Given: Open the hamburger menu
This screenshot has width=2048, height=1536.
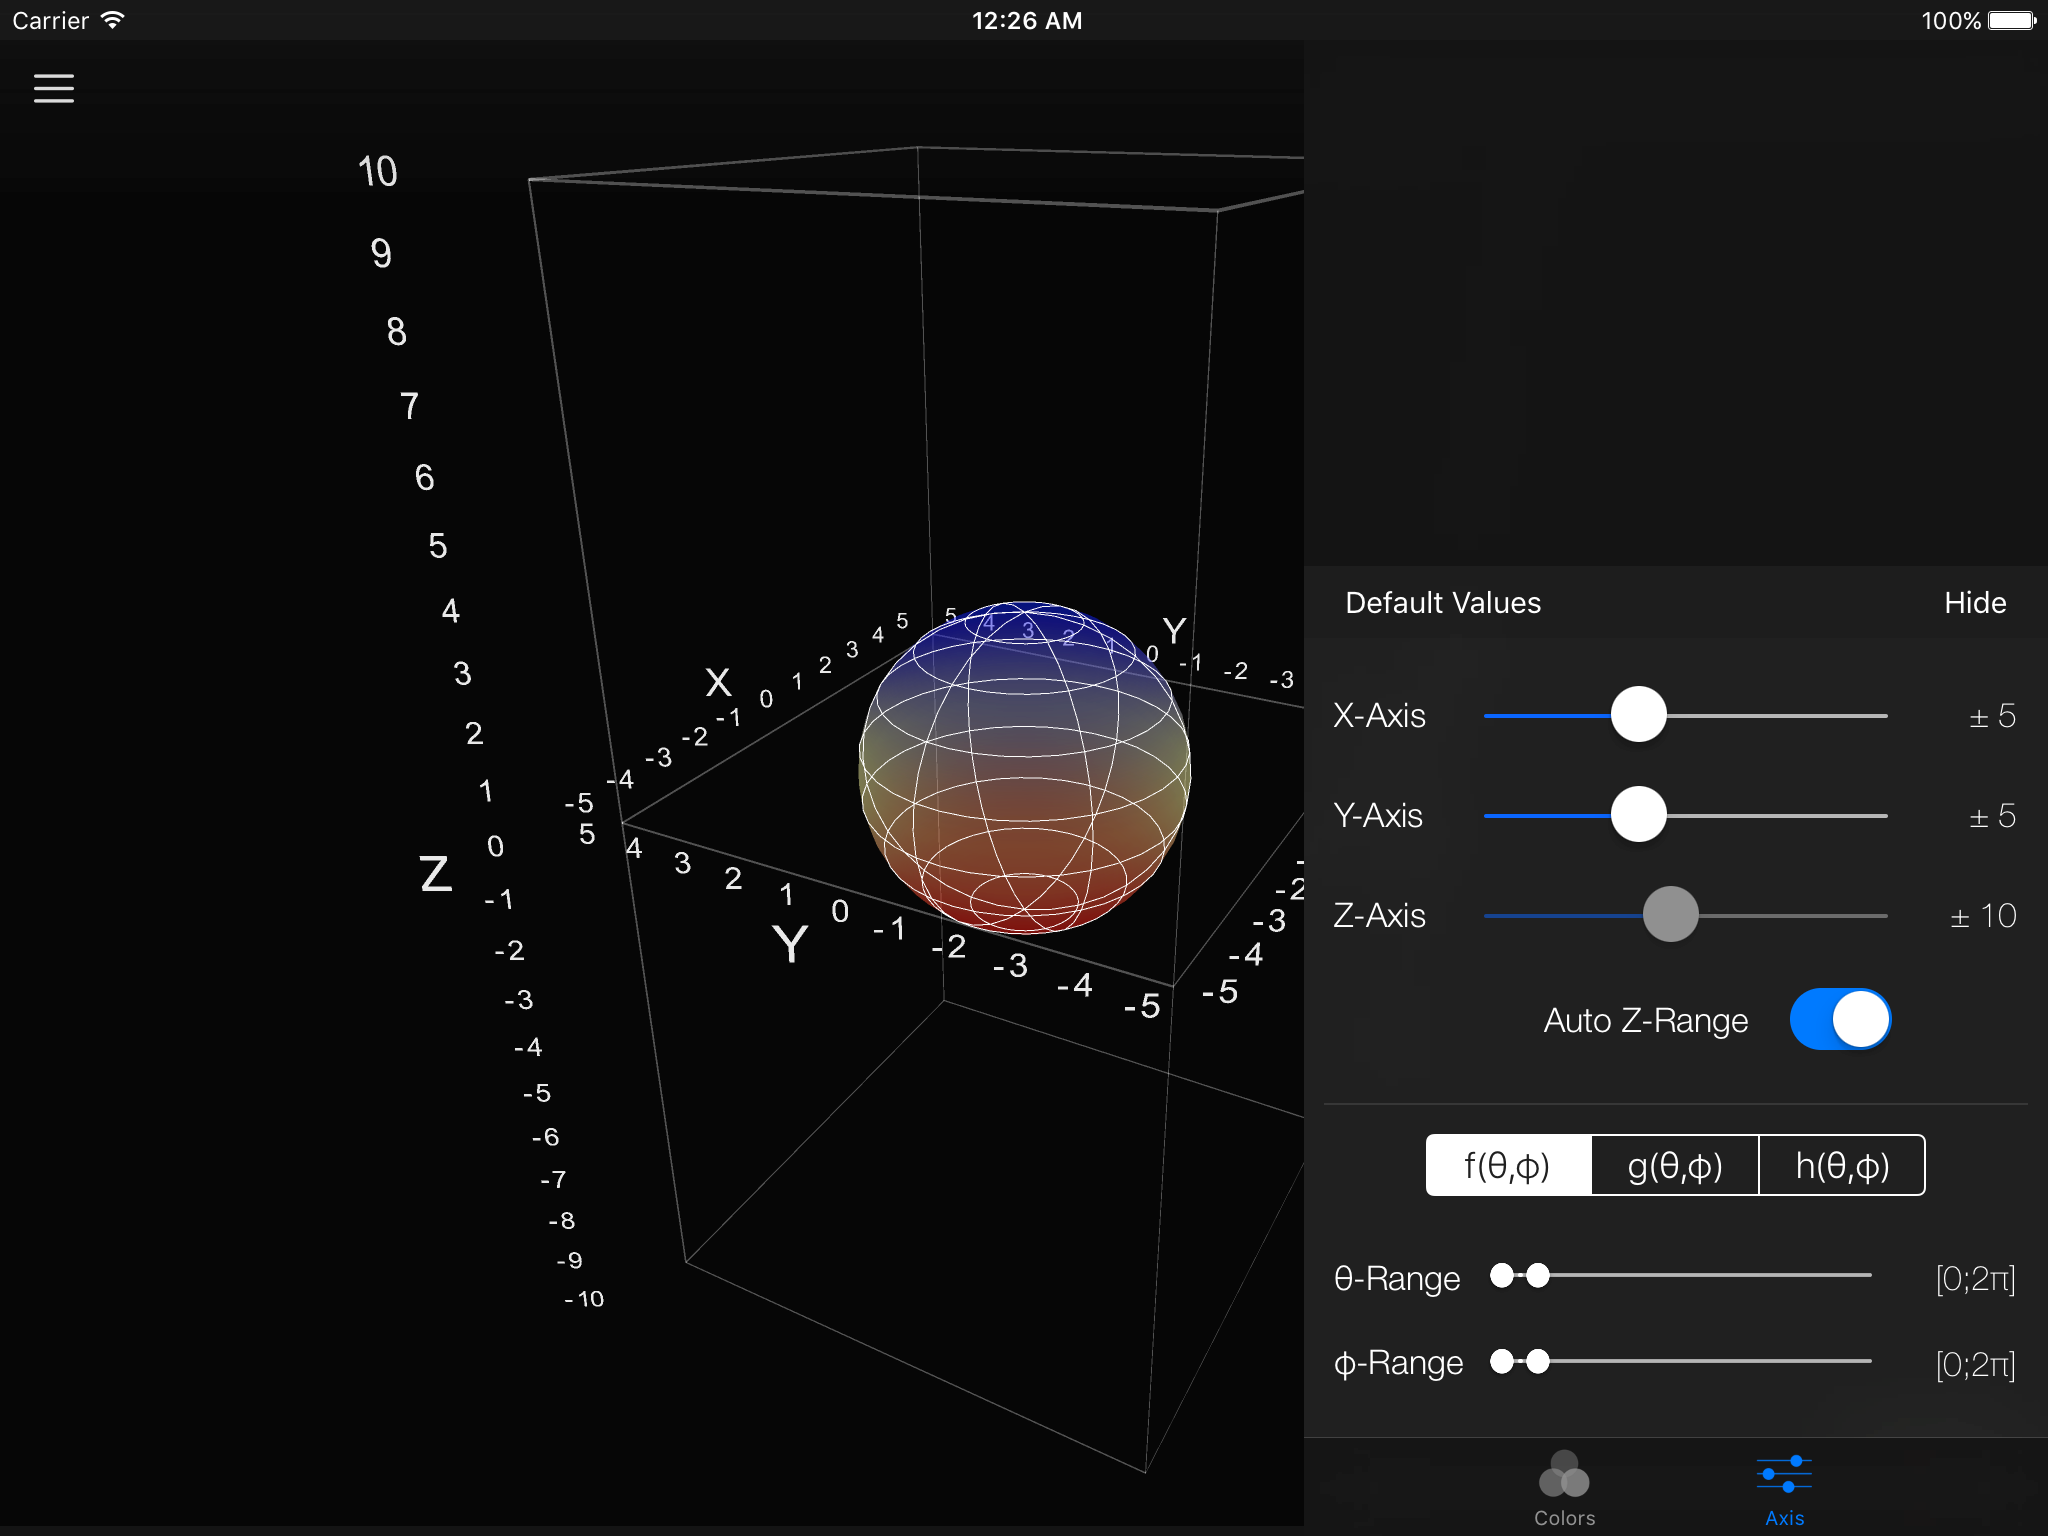Looking at the screenshot, I should pos(54,88).
